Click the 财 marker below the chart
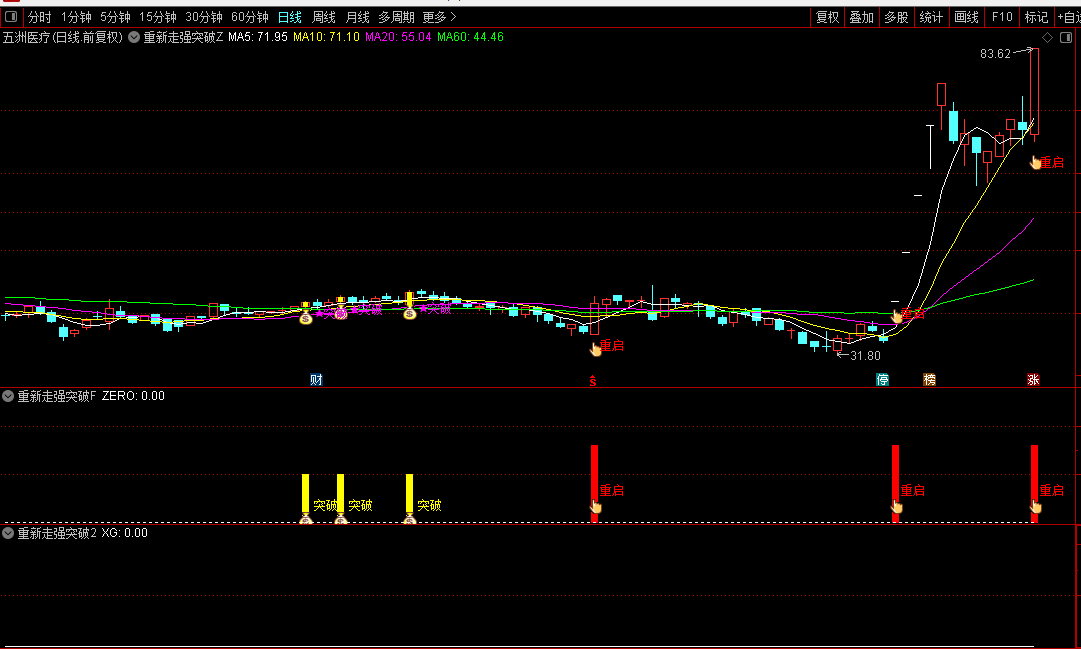 (316, 379)
